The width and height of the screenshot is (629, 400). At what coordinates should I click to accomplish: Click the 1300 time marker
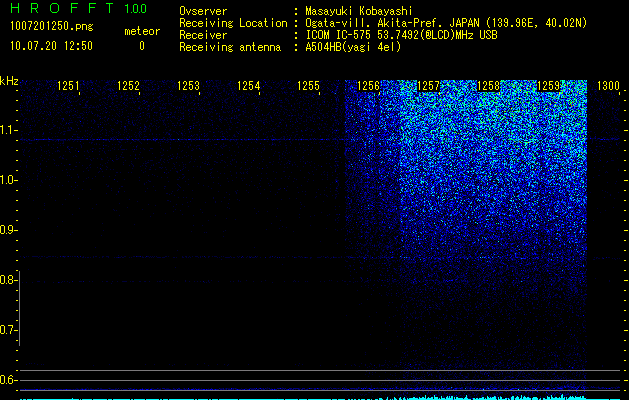tap(609, 86)
